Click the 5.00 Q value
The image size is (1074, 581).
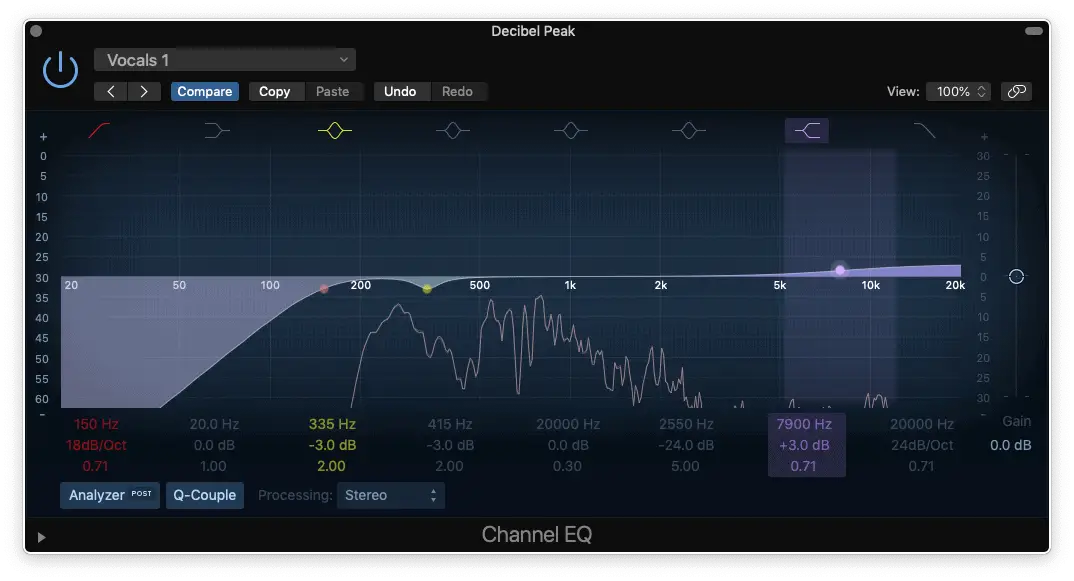pos(686,467)
